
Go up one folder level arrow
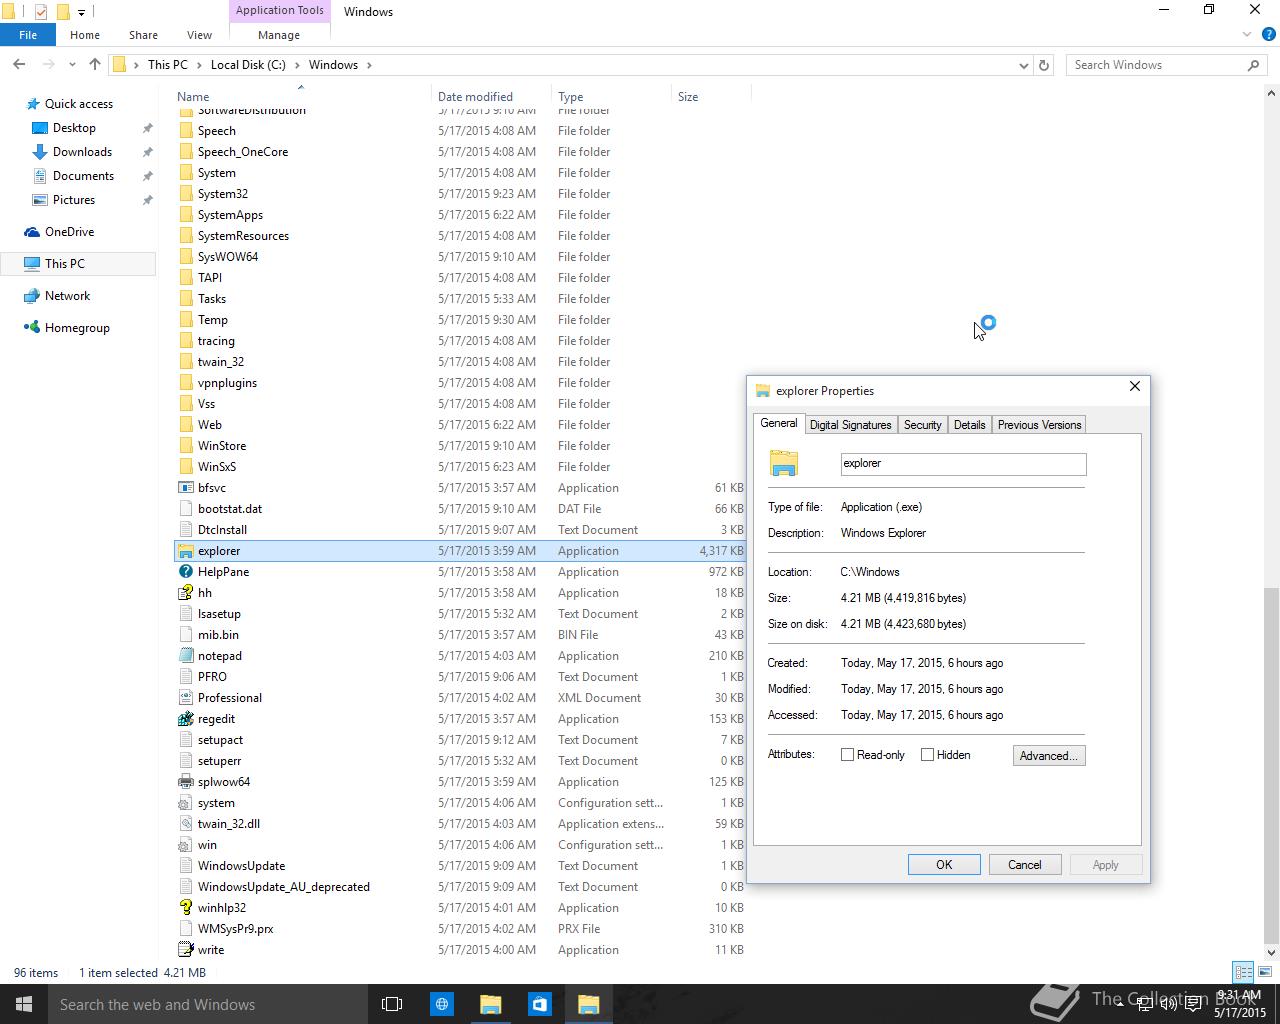click(x=95, y=64)
